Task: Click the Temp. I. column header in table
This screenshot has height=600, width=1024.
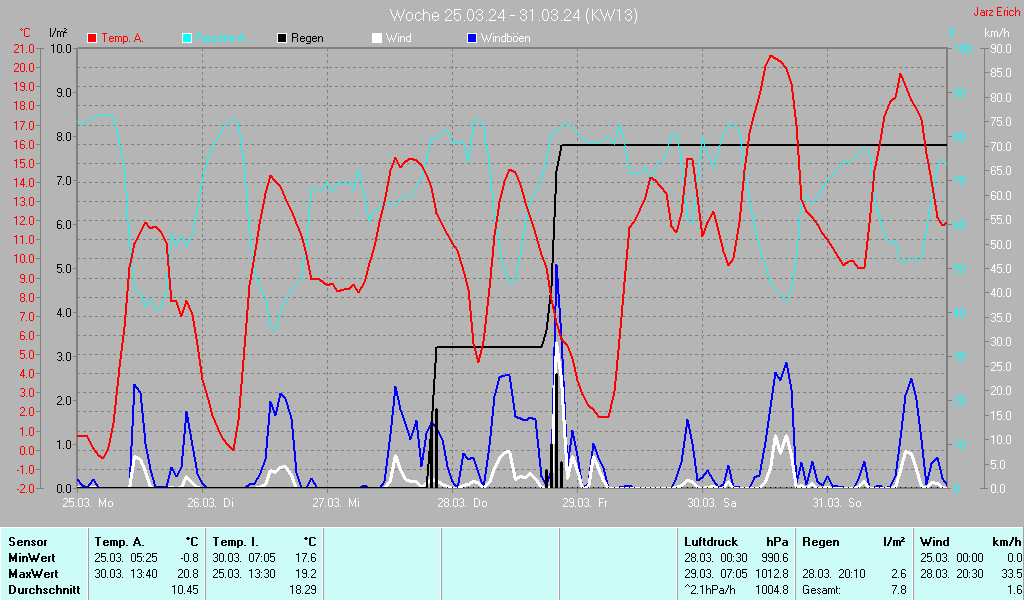Action: click(x=236, y=541)
